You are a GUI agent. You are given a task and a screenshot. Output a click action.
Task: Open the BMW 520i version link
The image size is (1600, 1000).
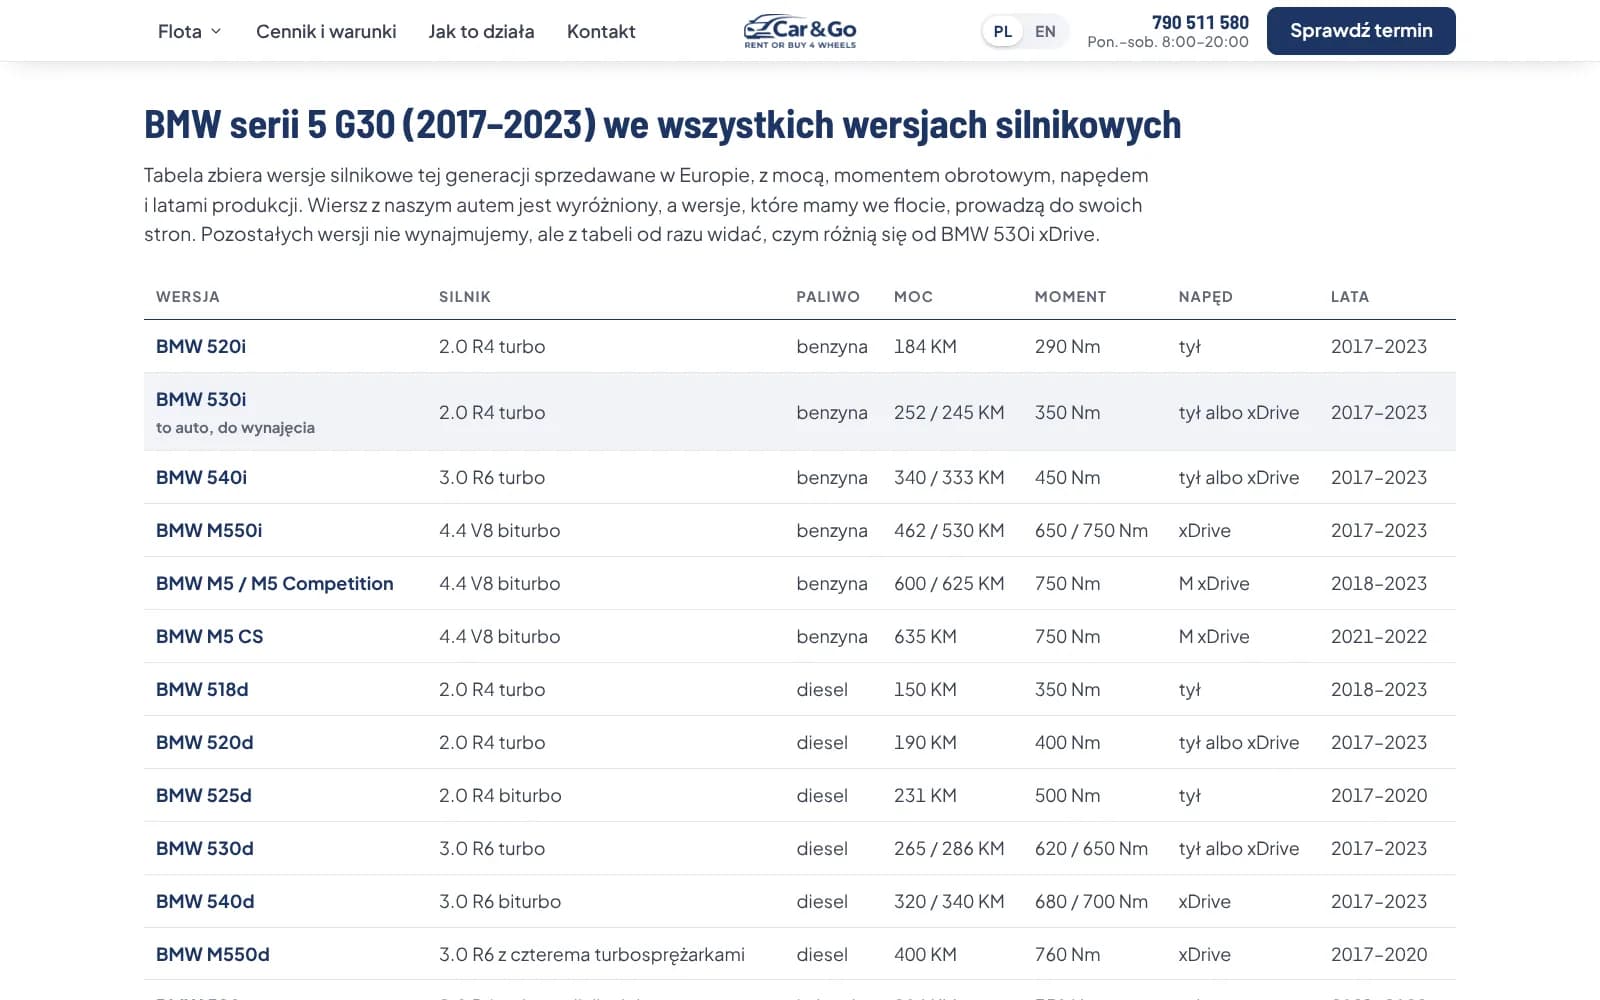[201, 347]
